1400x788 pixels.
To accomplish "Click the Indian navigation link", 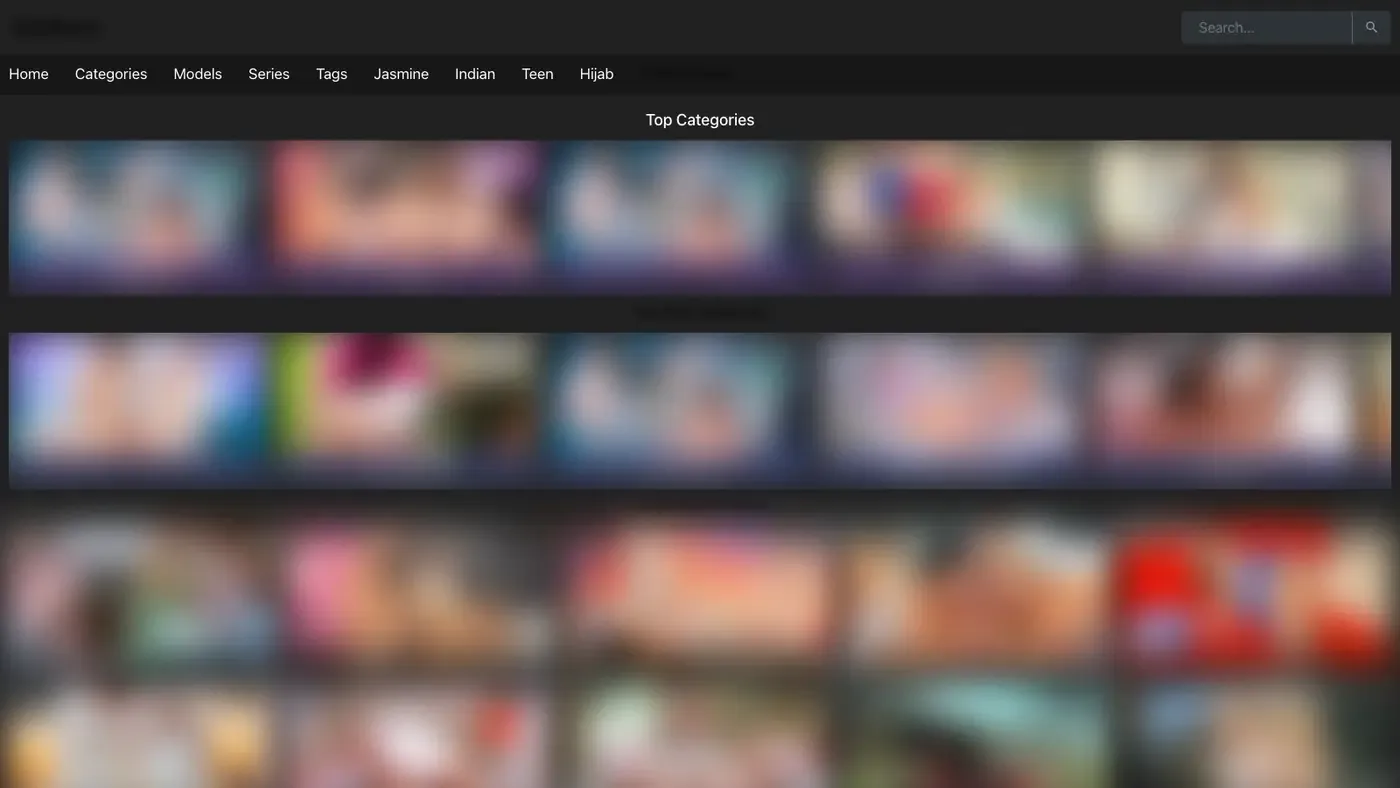I will click(475, 74).
